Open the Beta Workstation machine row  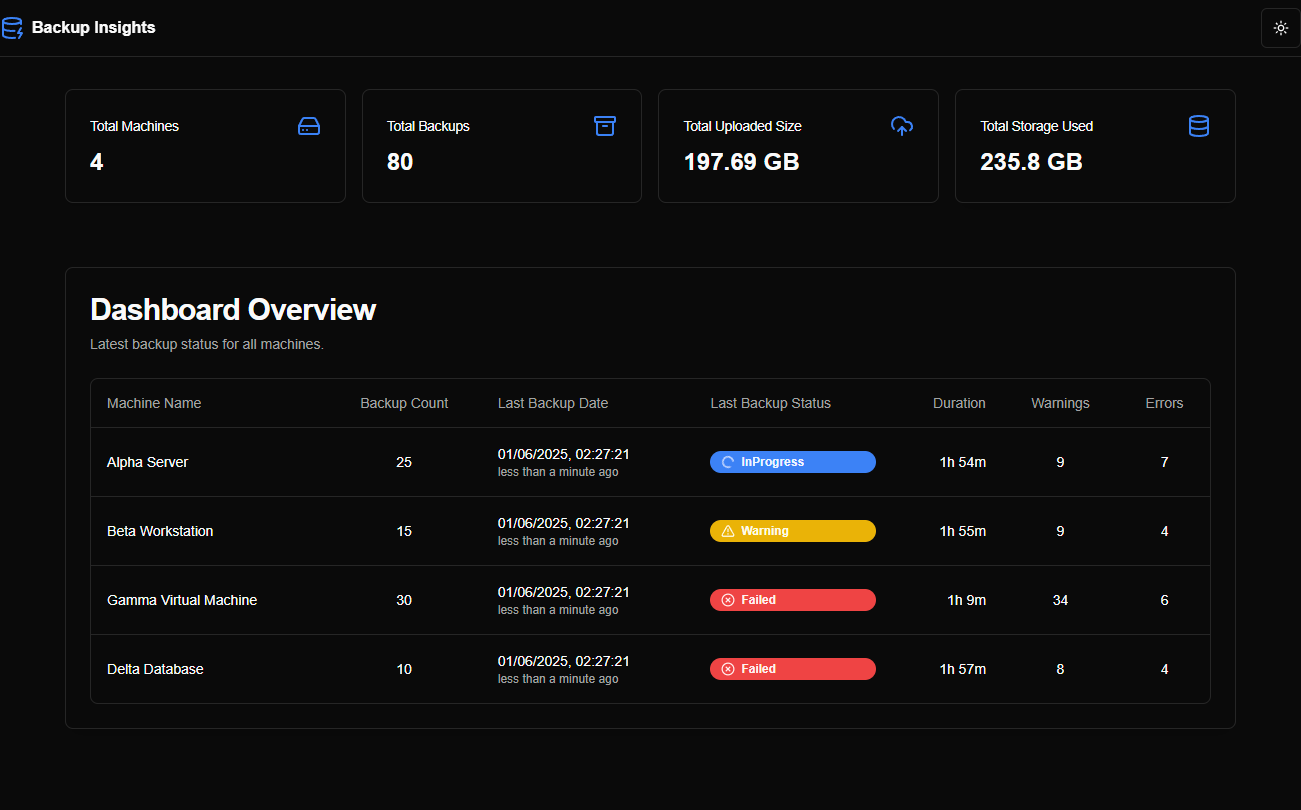coord(160,531)
